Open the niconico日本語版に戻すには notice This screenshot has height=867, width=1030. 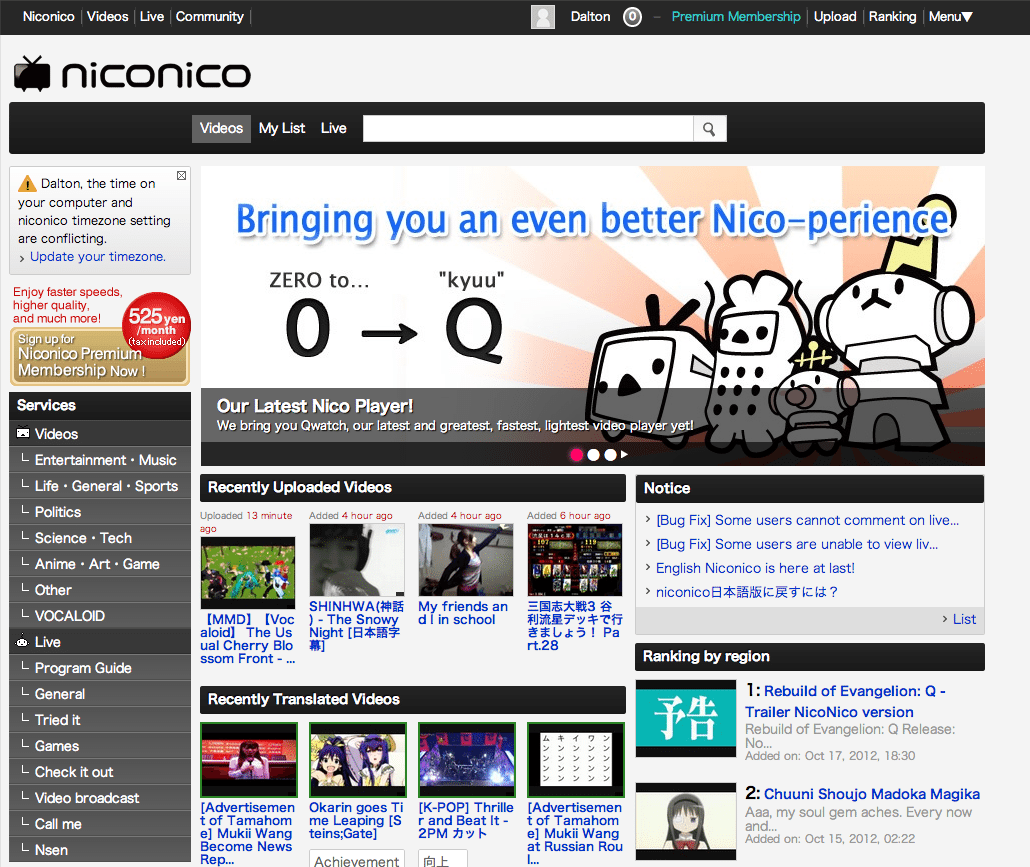pos(747,592)
